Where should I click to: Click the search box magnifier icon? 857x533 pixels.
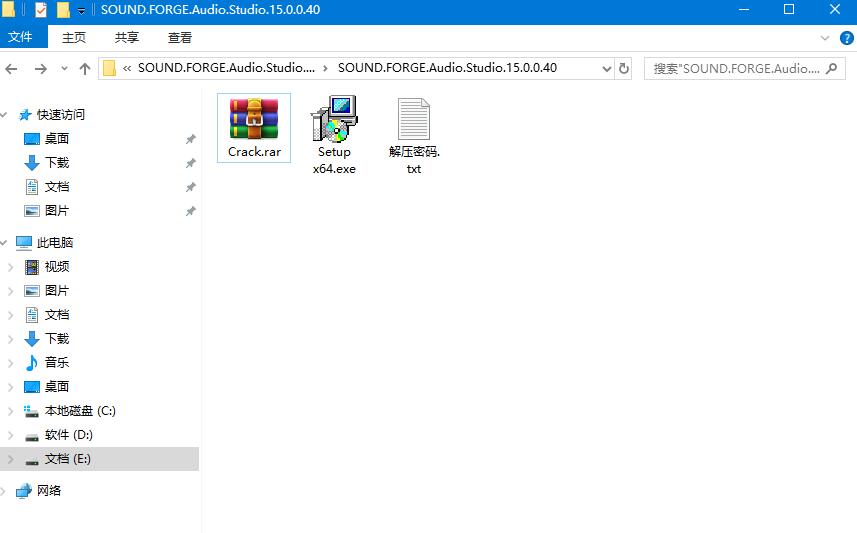point(831,69)
